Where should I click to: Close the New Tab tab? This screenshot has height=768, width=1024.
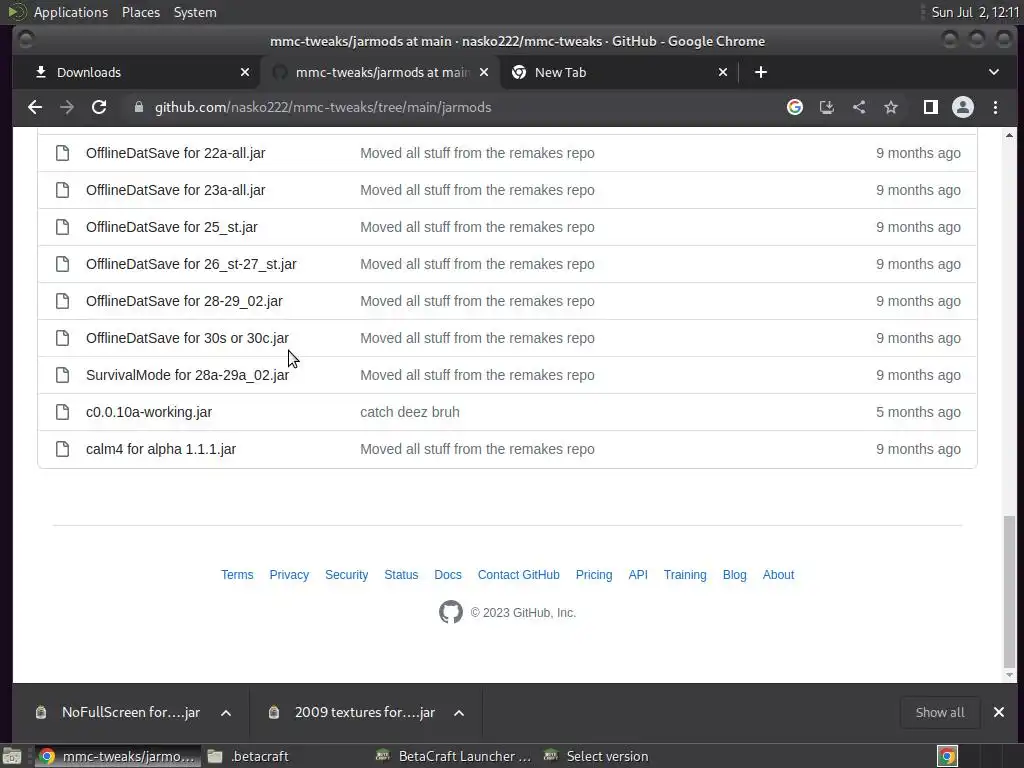pos(723,72)
